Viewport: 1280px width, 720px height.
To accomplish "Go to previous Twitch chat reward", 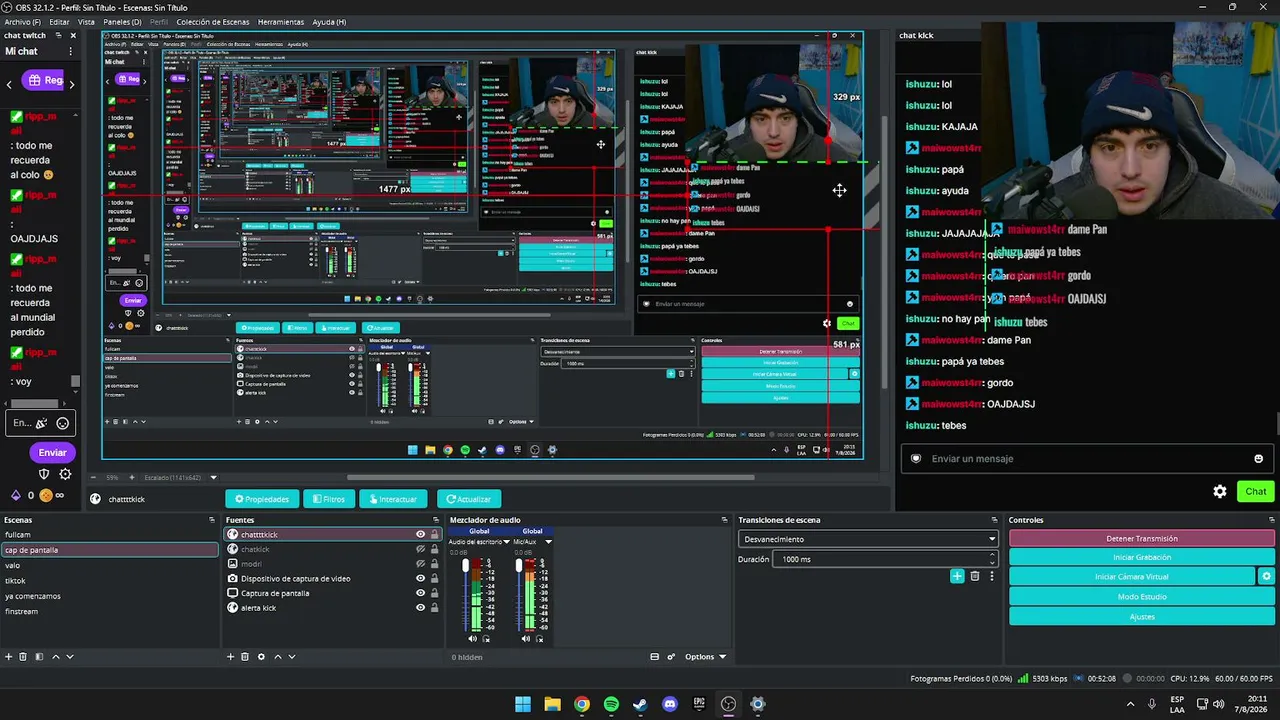I will 9,84.
